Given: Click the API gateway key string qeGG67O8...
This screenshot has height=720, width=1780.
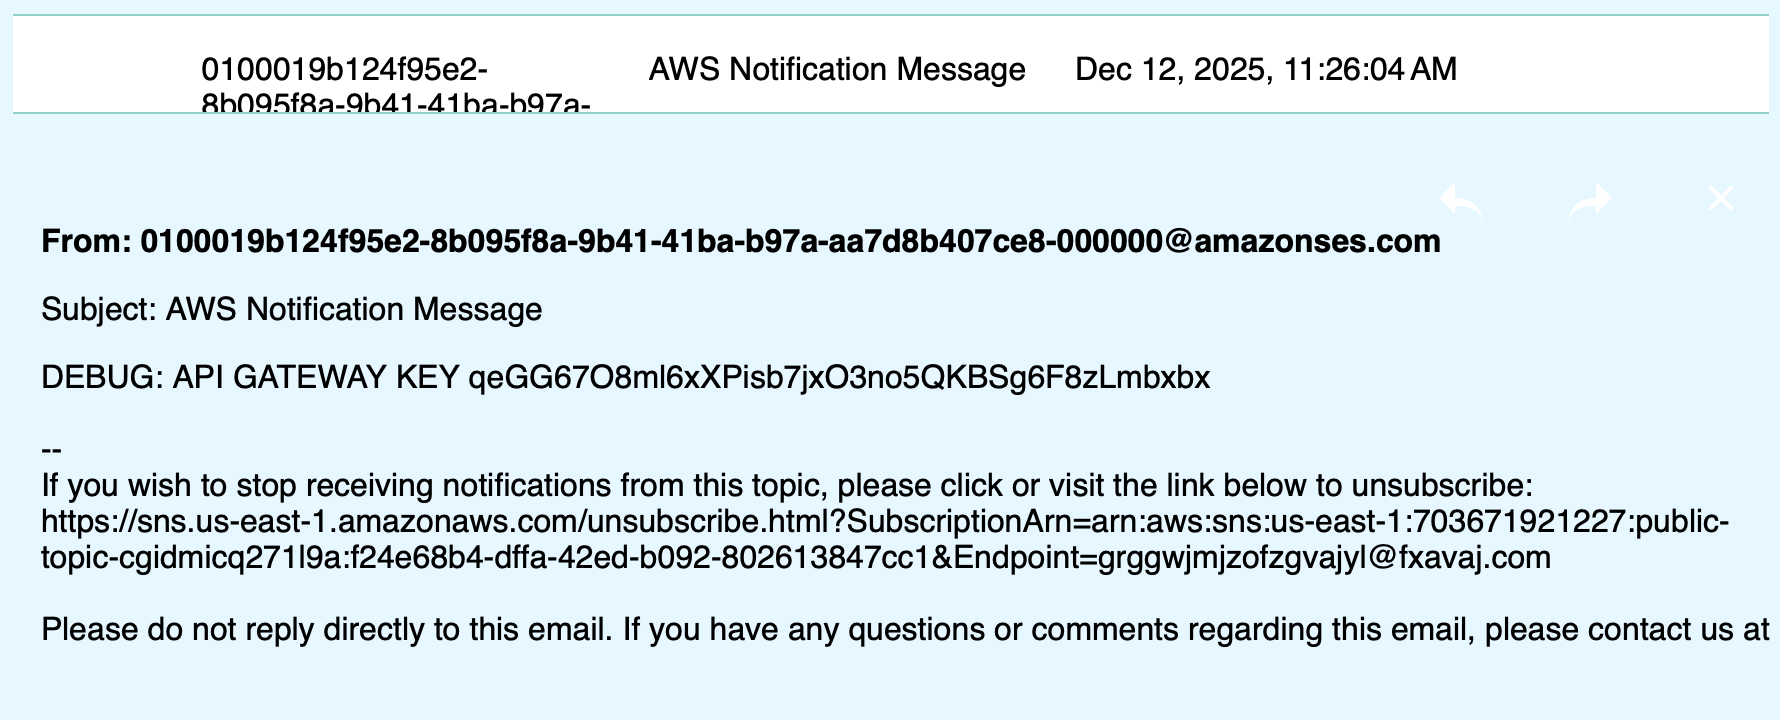Looking at the screenshot, I should 838,378.
